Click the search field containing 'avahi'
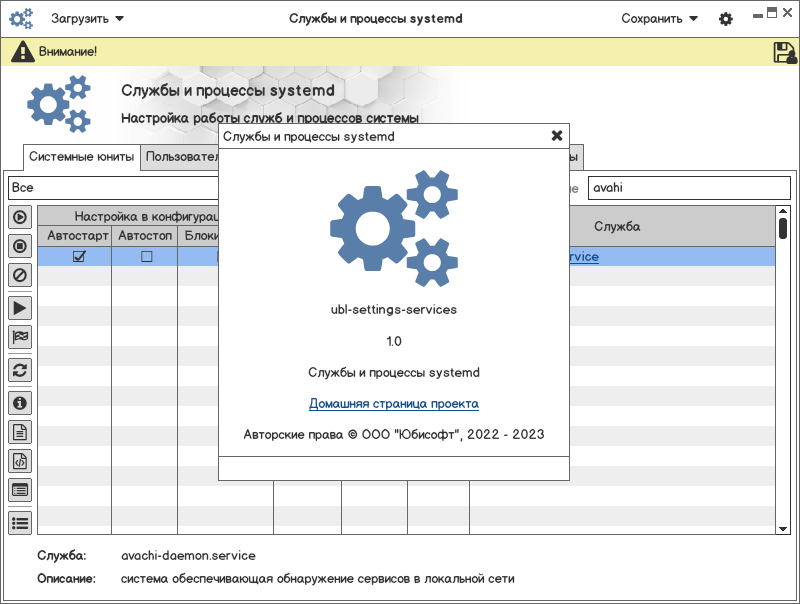The width and height of the screenshot is (800, 604). coord(688,187)
